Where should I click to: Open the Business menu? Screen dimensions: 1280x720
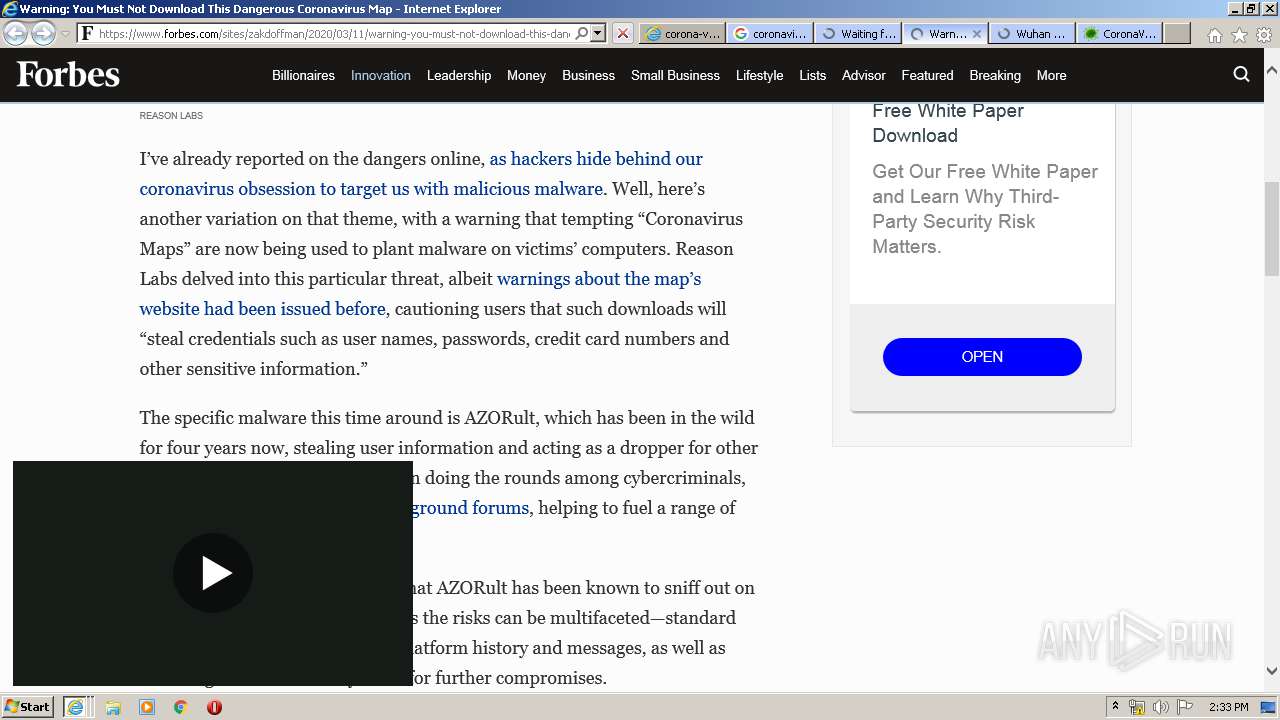coord(588,75)
